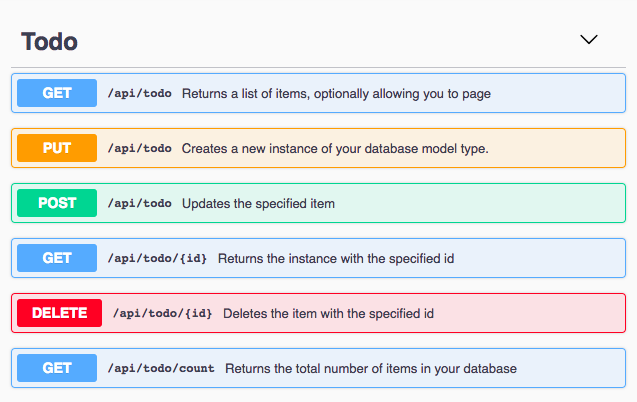The width and height of the screenshot is (637, 402).
Task: Click the GET badge for the count endpoint
Action: pyautogui.click(x=57, y=368)
